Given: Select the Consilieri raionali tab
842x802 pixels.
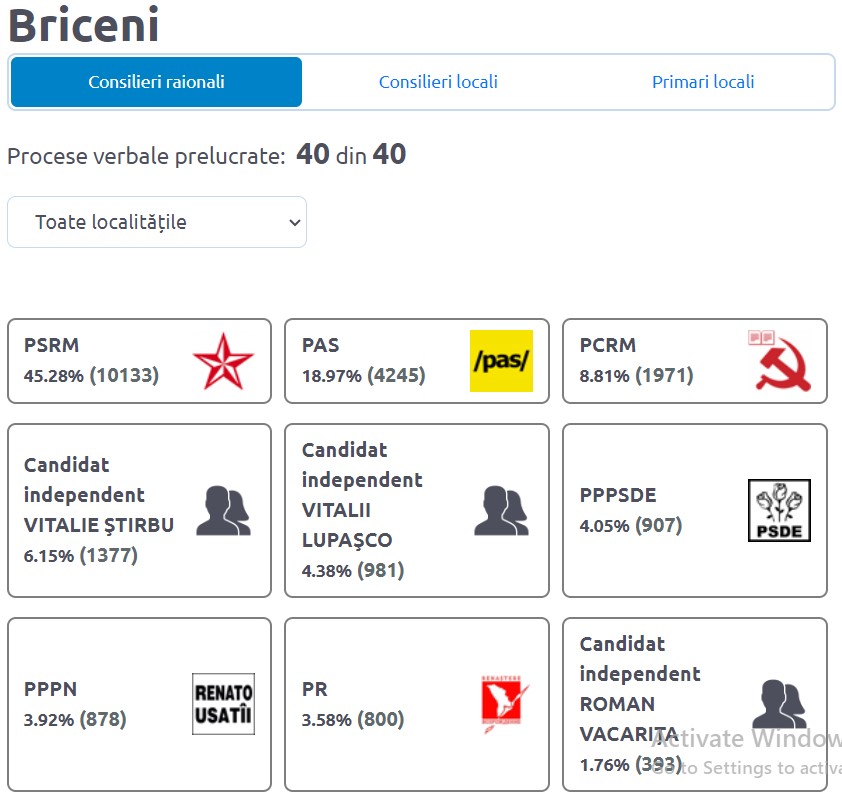Looking at the screenshot, I should click(156, 82).
